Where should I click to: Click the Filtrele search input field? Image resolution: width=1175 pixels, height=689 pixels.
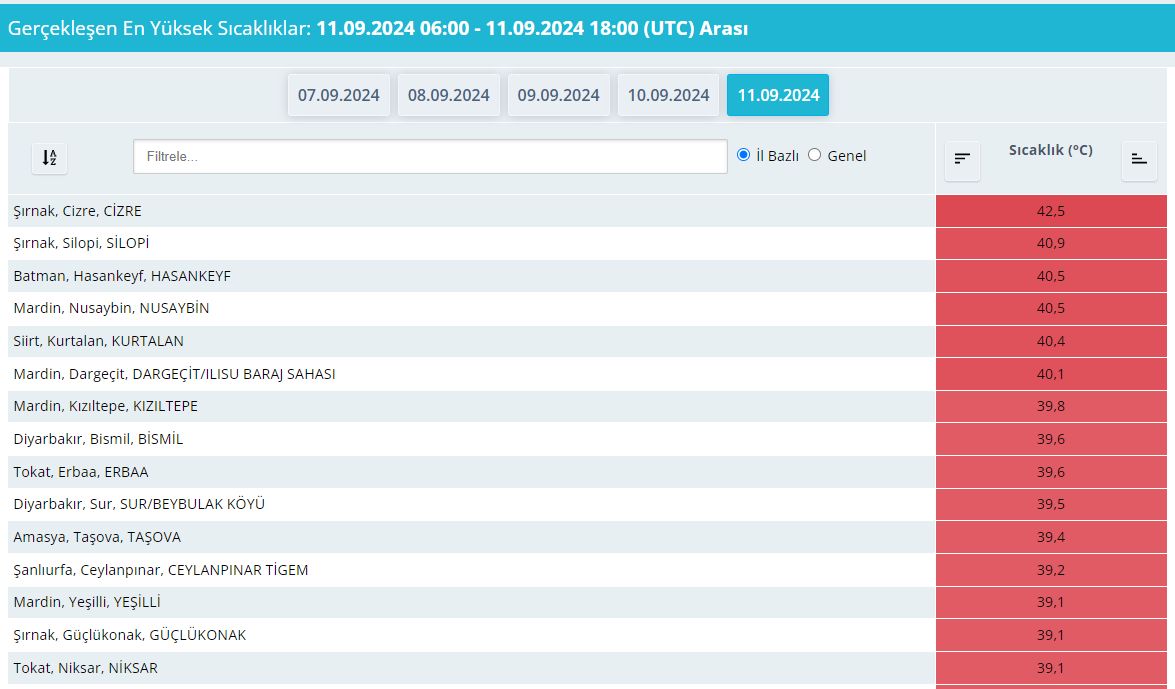(430, 156)
